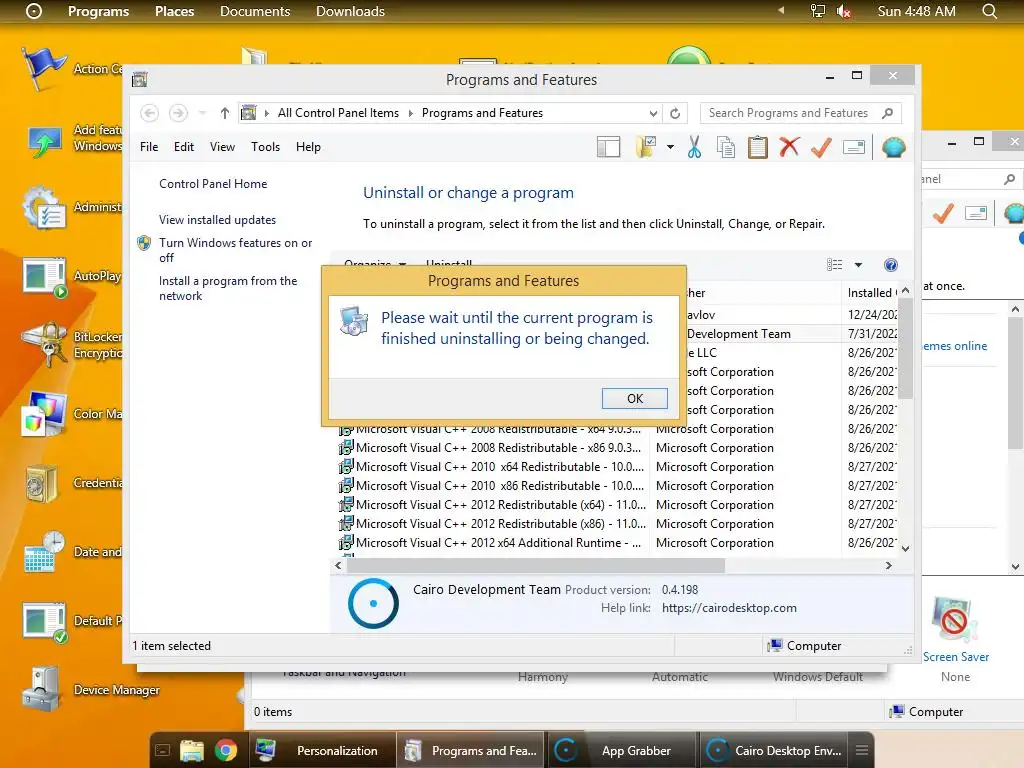Screen dimensions: 1024x768
Task: Open the Edit menu
Action: pos(184,147)
